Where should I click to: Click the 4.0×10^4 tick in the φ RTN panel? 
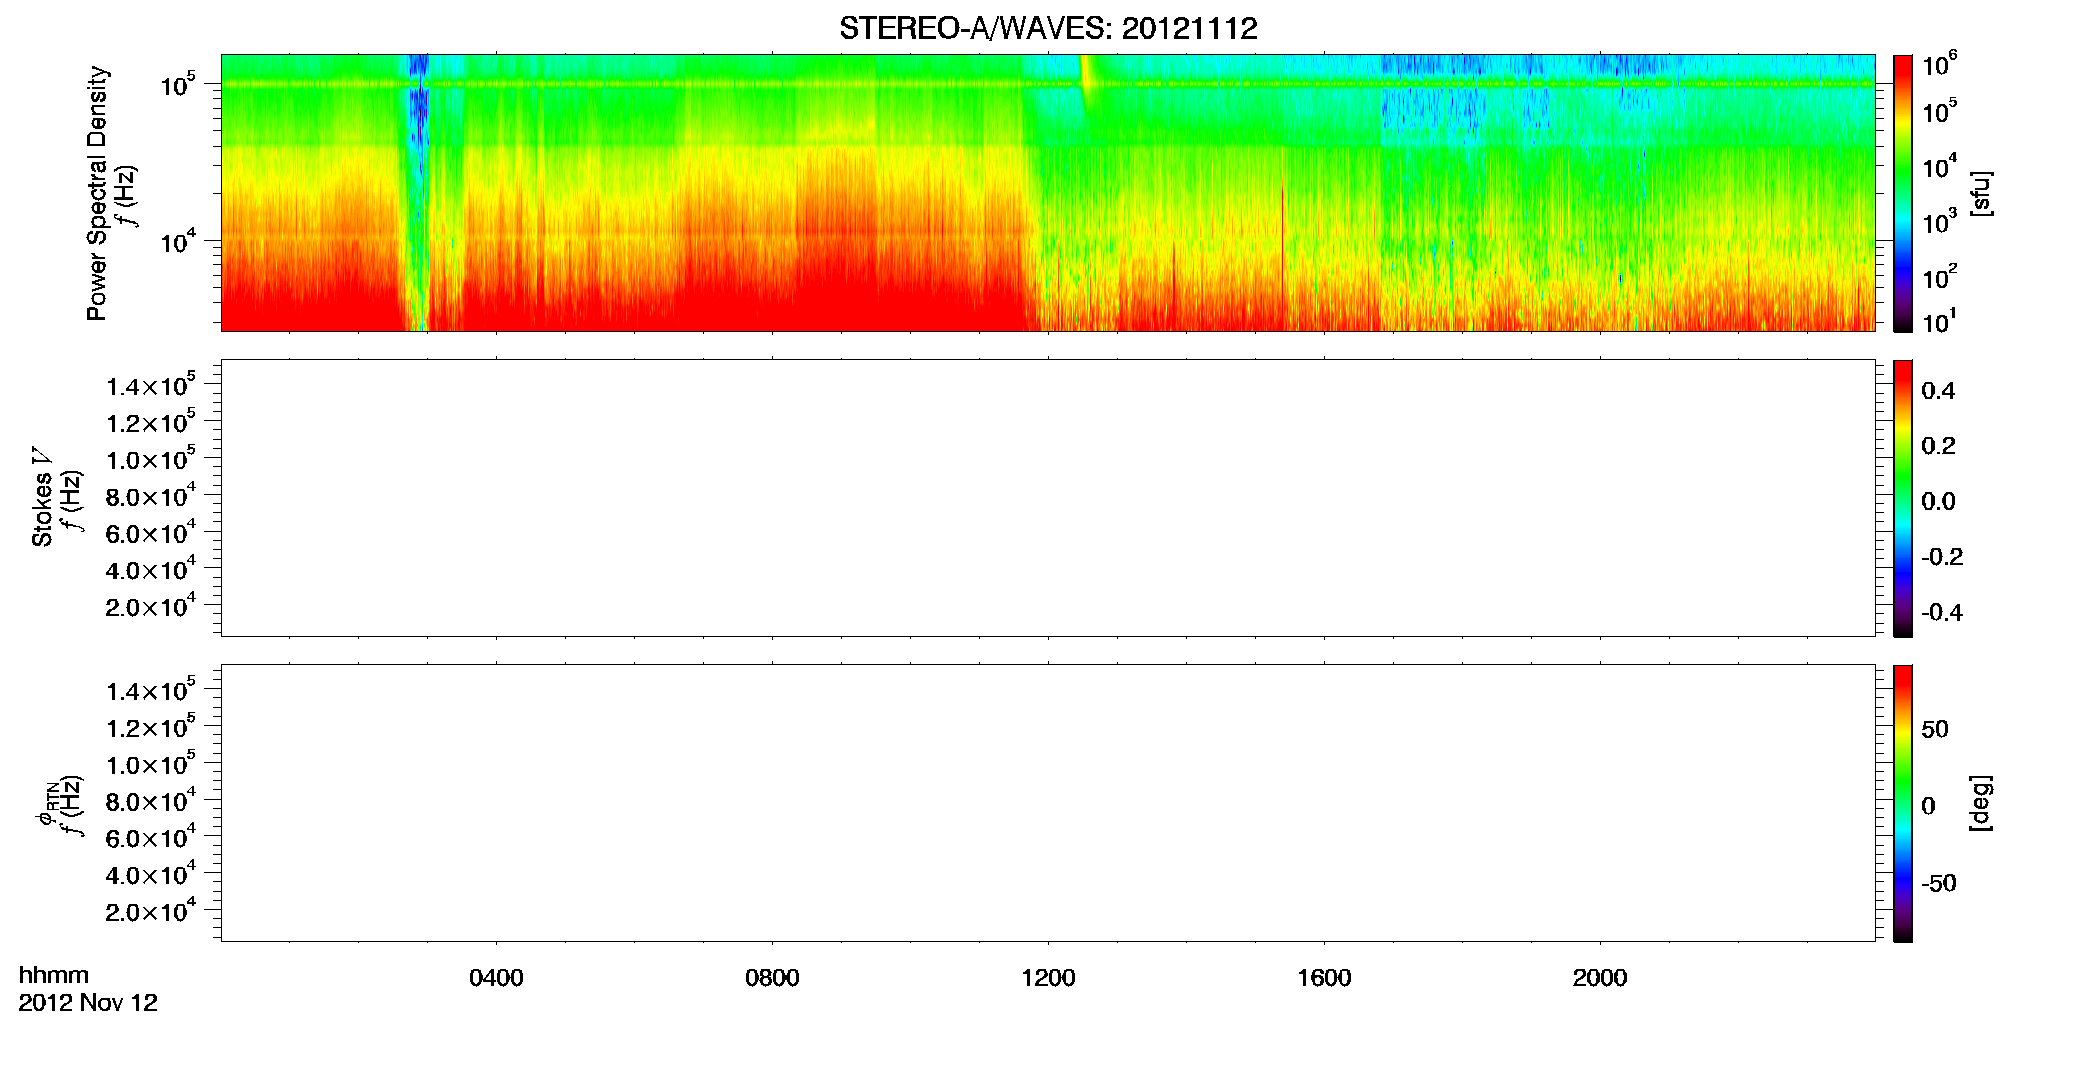151,874
